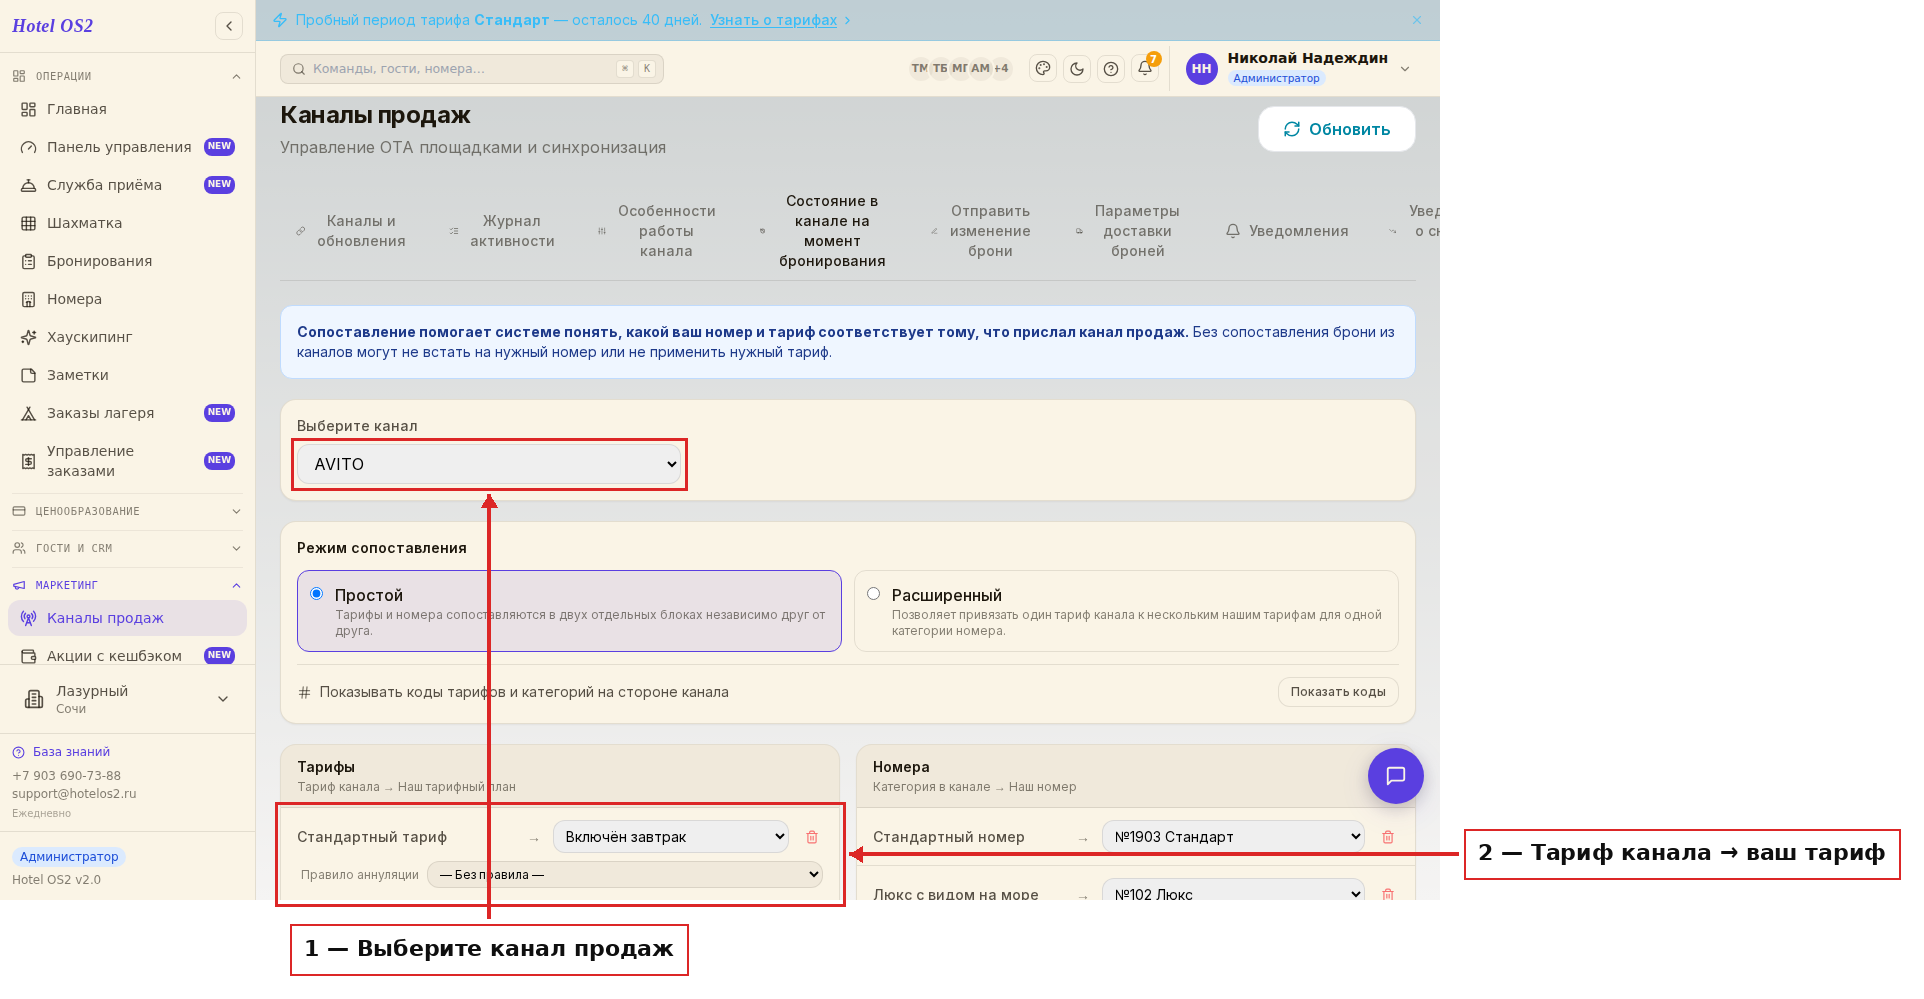Screen dimensions: 1924x999
Task: Open the База знаний link
Action: 61,752
